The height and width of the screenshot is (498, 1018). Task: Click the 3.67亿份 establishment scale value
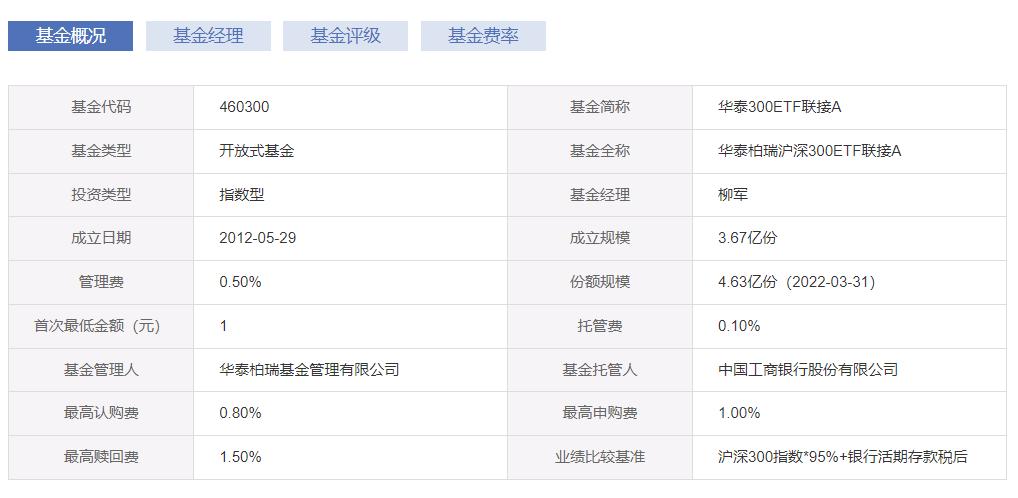pos(747,238)
